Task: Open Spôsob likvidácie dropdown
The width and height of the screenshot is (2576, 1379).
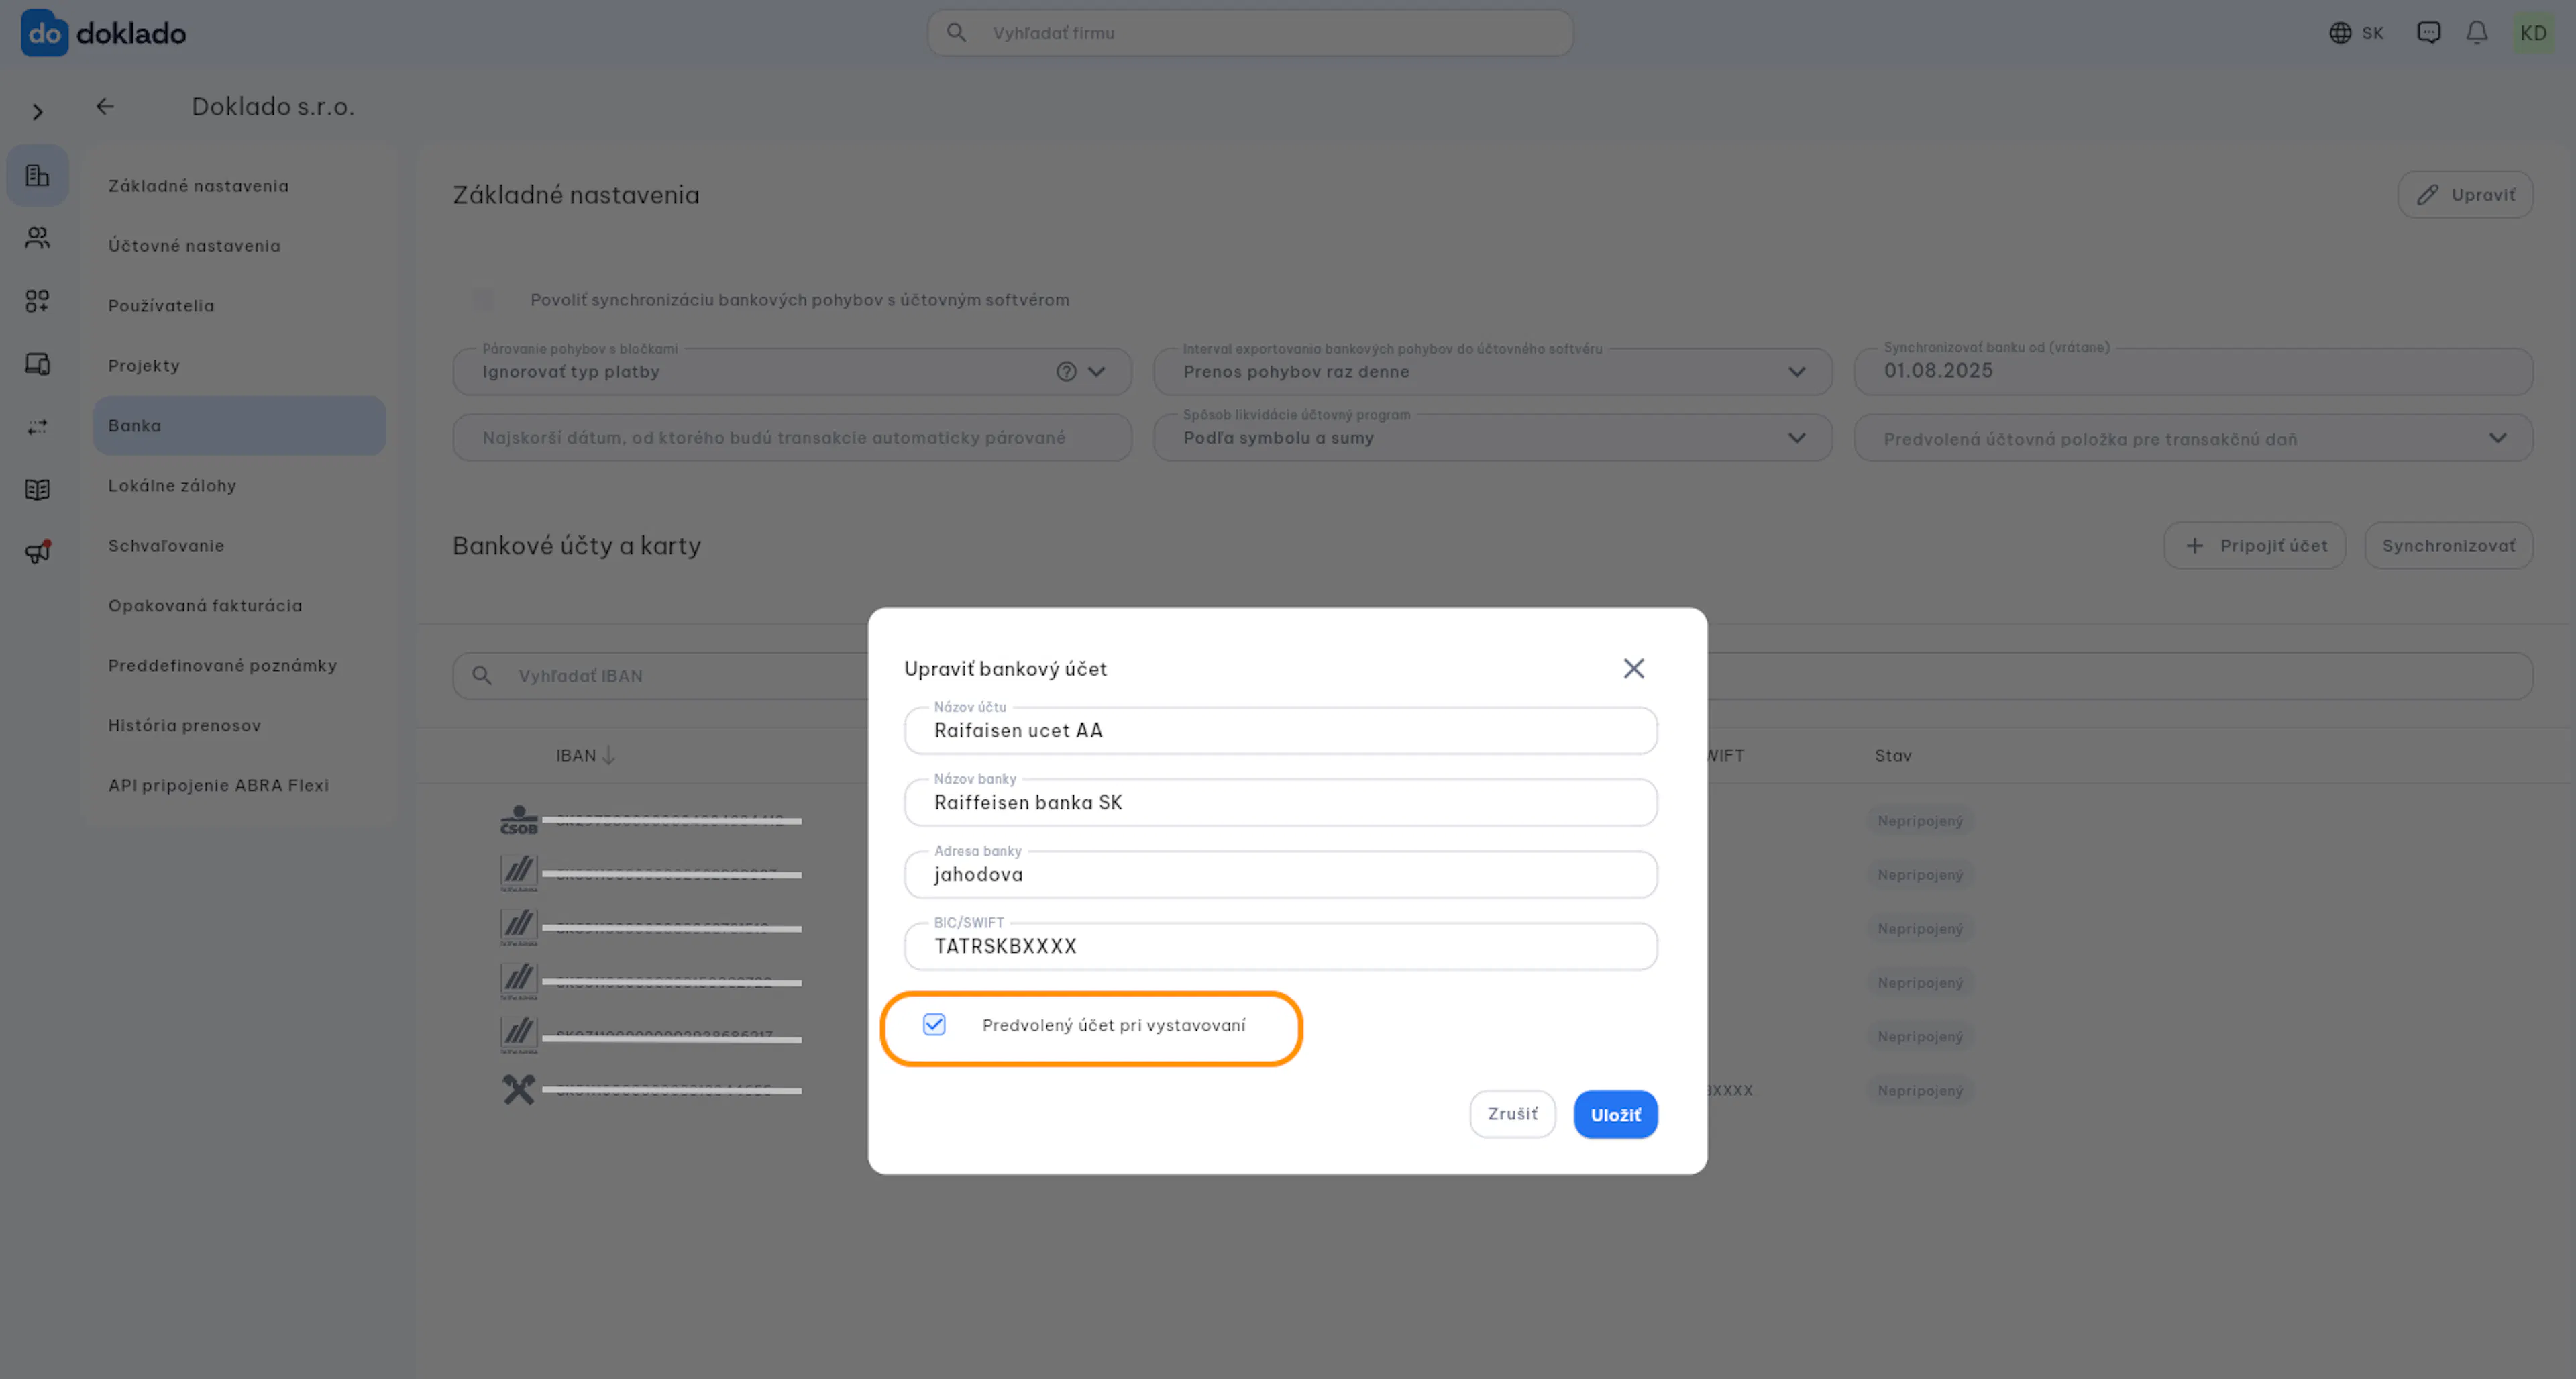Action: [x=1493, y=438]
